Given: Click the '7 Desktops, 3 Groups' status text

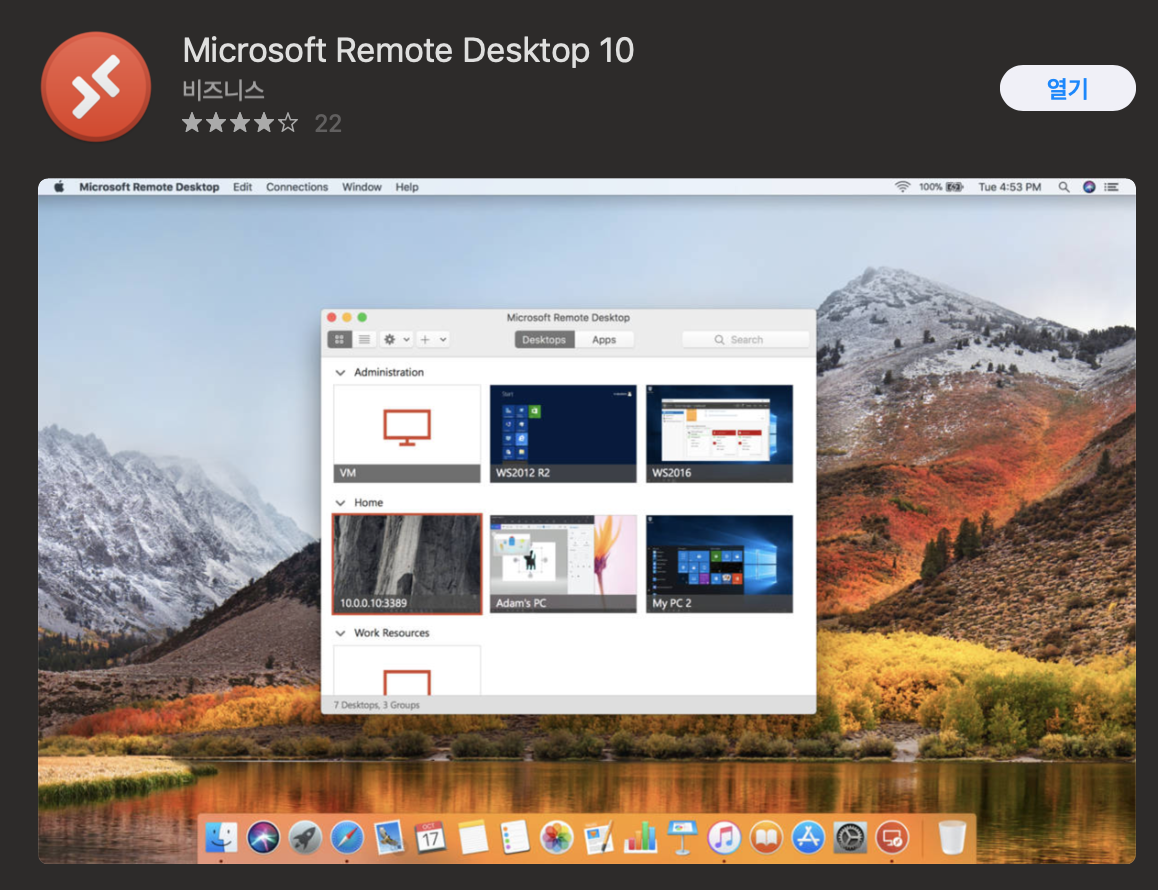Looking at the screenshot, I should pyautogui.click(x=377, y=705).
